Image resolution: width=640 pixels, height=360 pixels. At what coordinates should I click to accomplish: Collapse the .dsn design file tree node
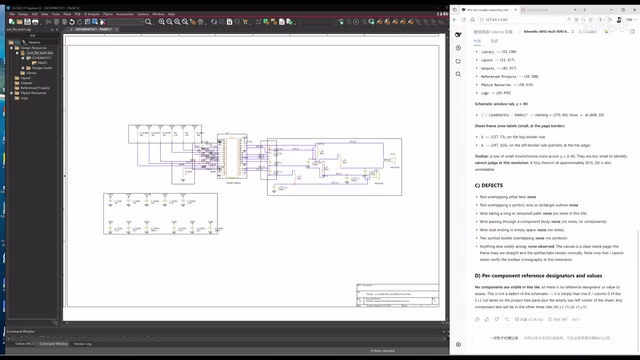point(17,53)
